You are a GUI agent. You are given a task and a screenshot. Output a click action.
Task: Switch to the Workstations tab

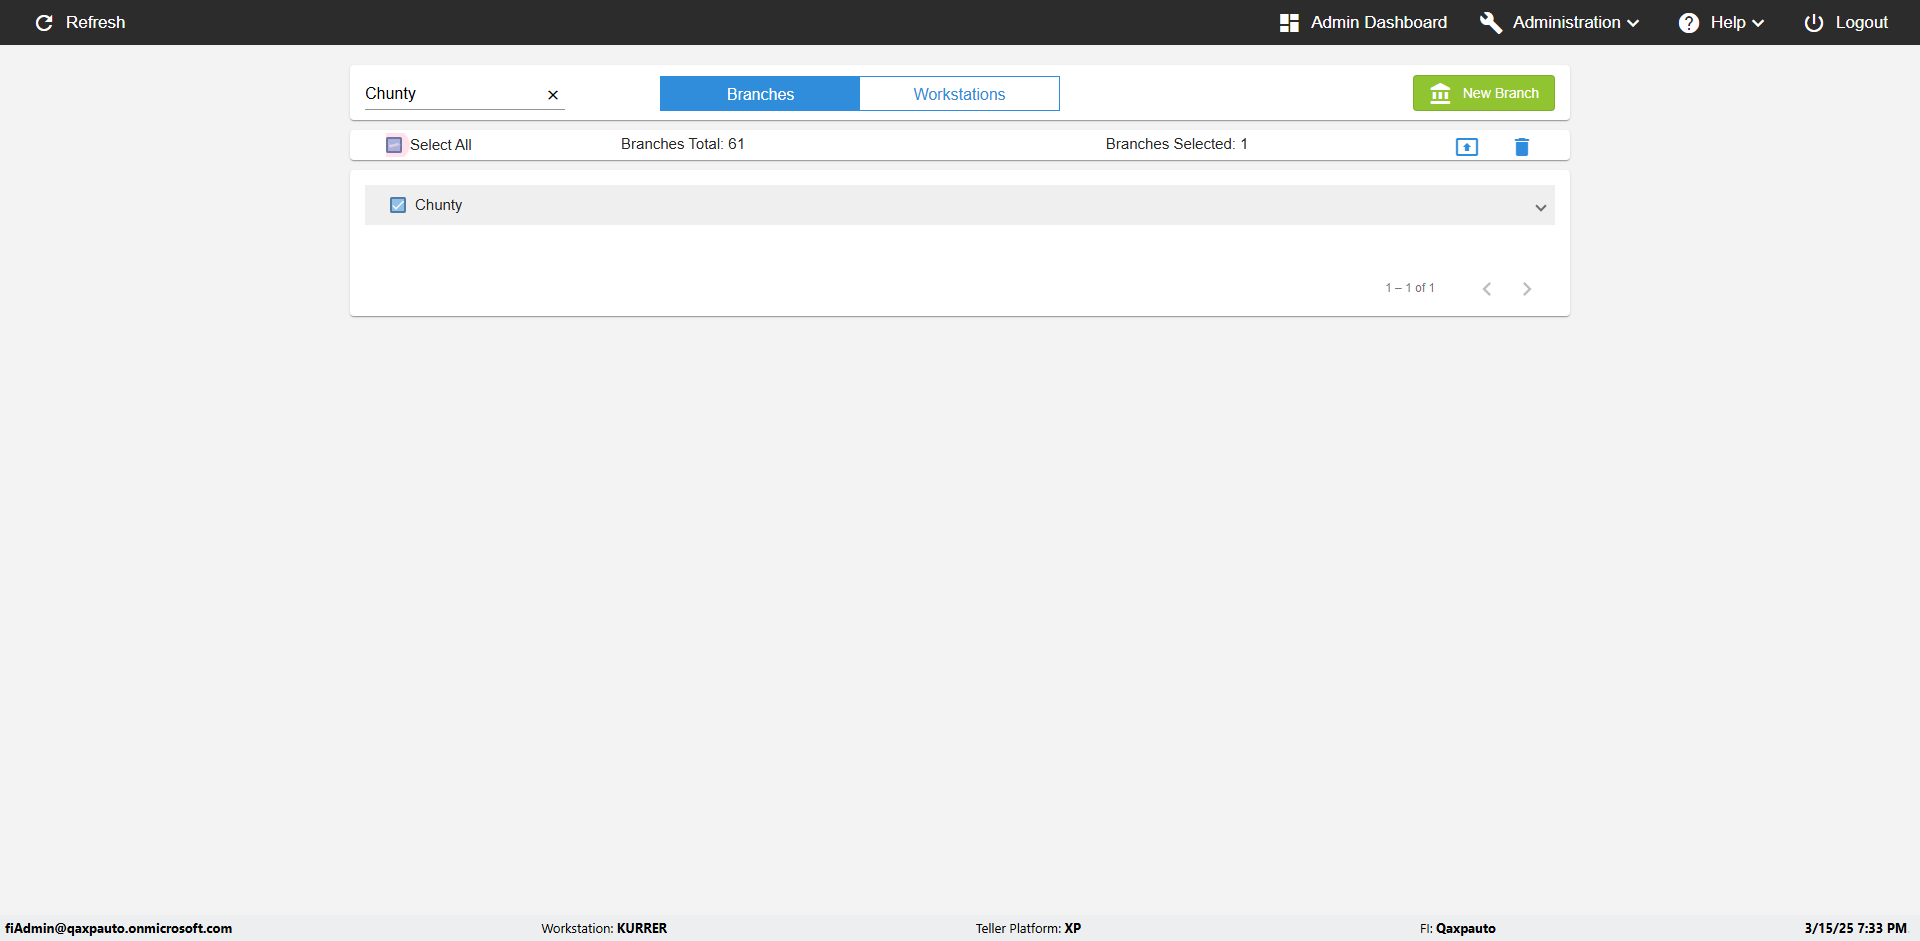click(959, 94)
